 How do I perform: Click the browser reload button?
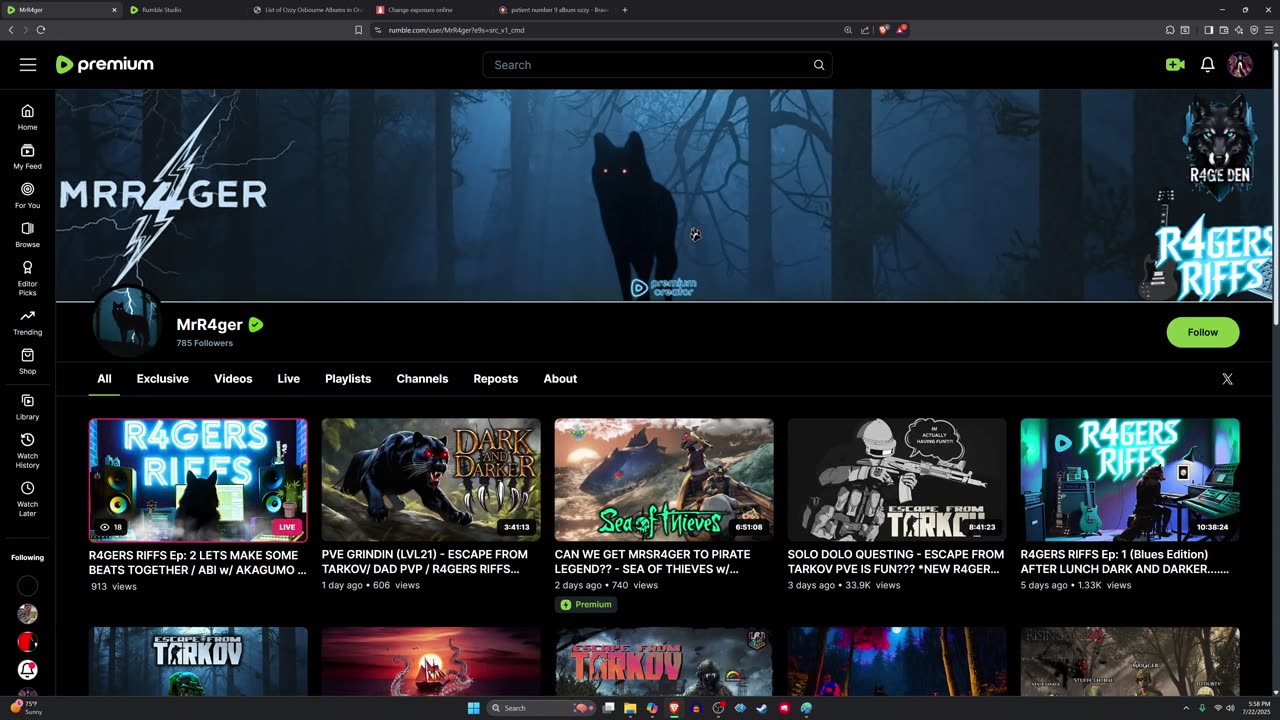coord(41,30)
